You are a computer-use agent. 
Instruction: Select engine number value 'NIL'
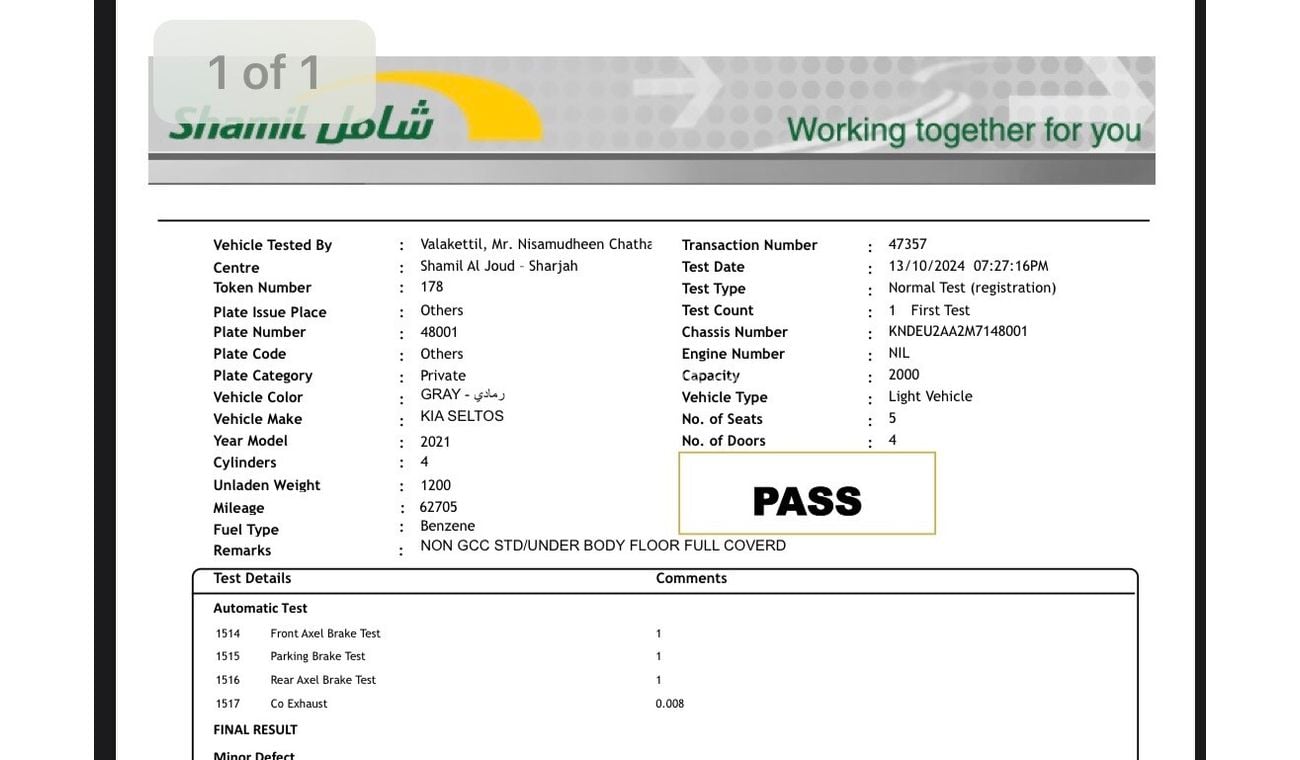point(899,353)
